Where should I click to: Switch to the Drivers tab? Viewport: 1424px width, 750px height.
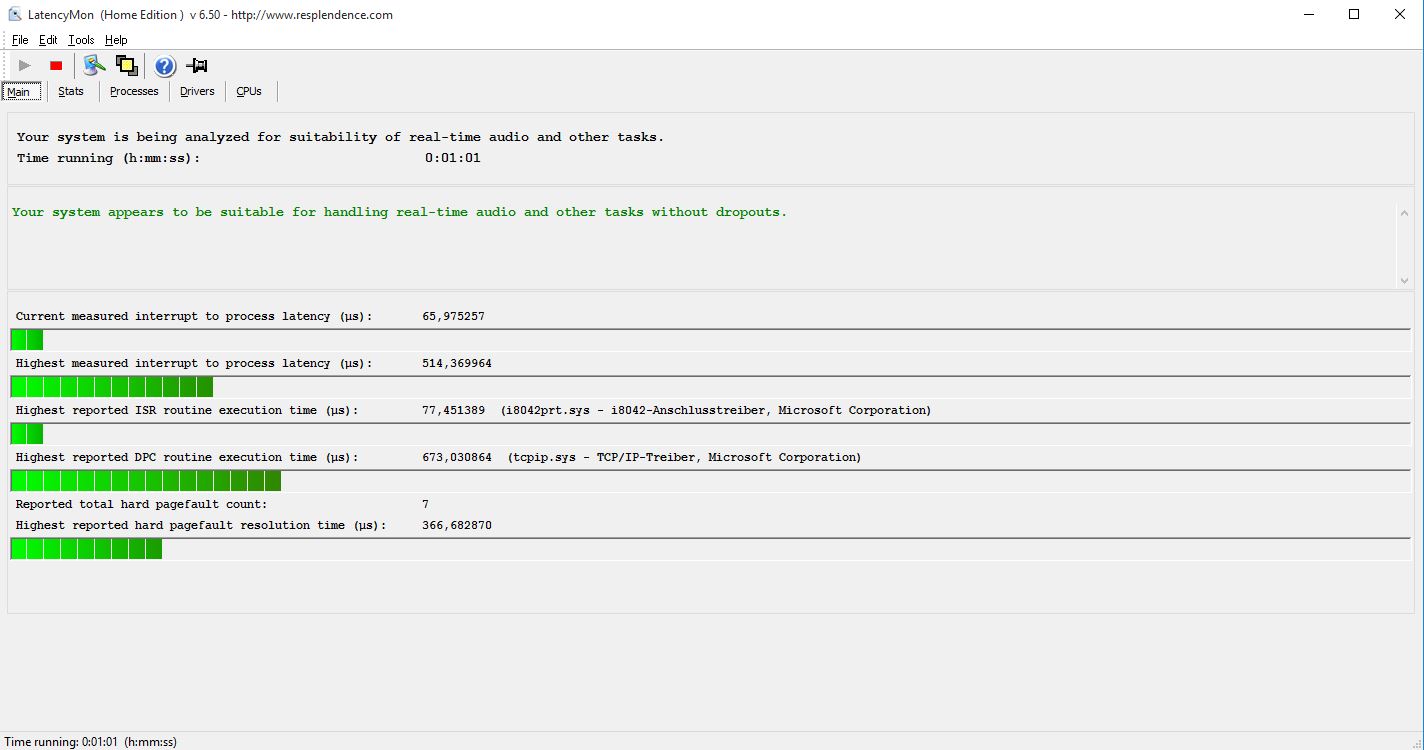point(197,91)
